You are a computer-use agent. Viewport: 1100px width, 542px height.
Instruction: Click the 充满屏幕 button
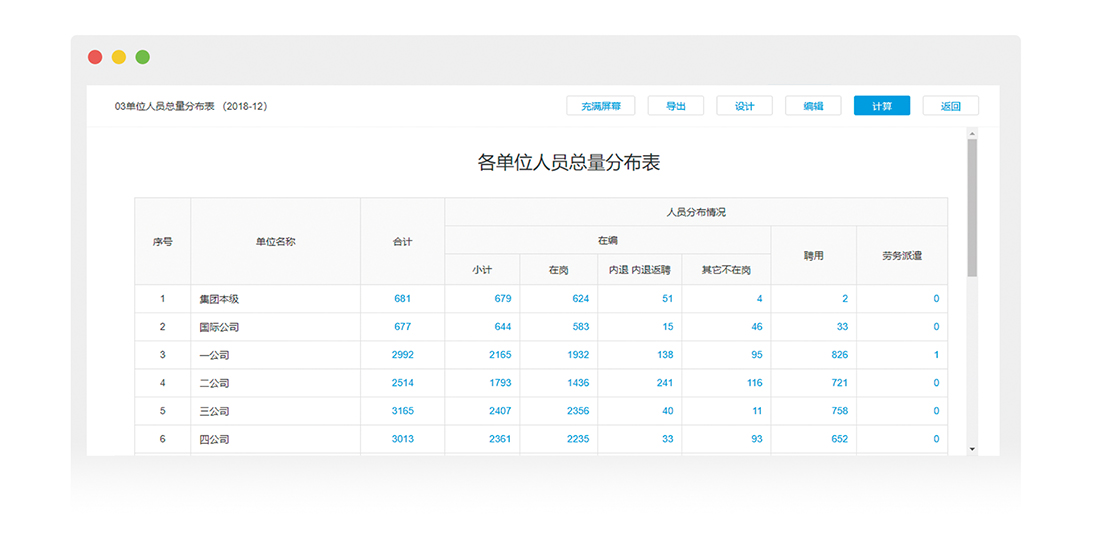click(601, 106)
